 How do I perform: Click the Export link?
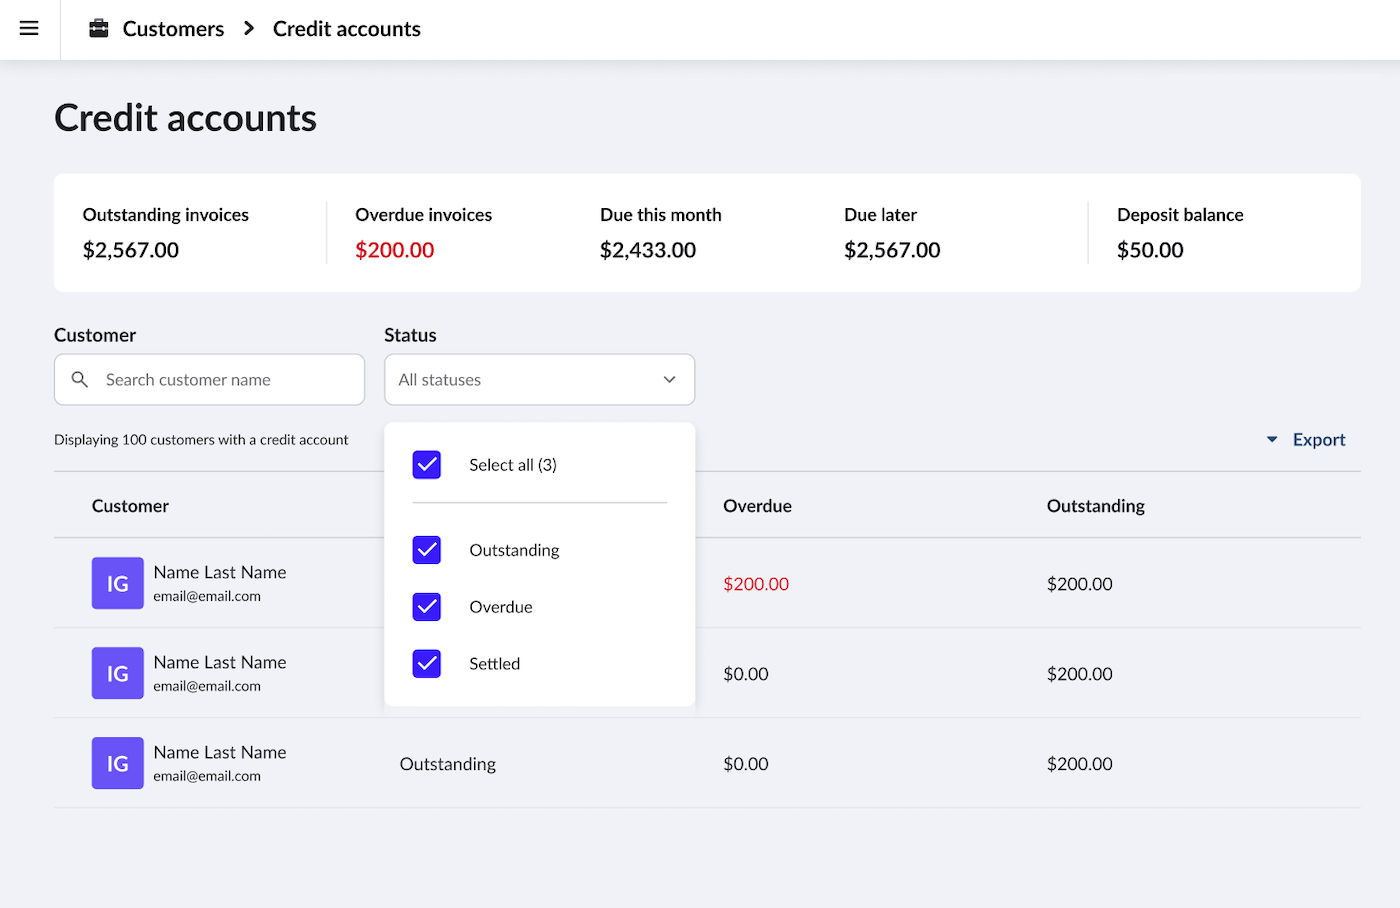1319,439
